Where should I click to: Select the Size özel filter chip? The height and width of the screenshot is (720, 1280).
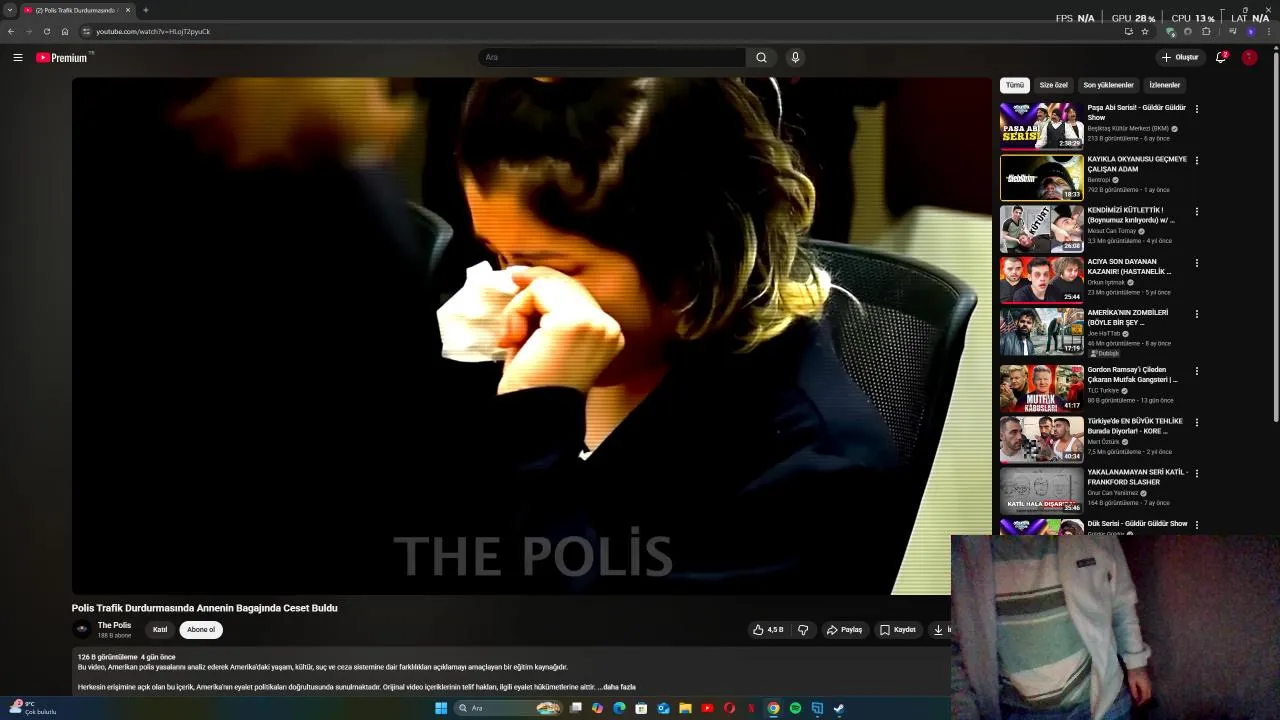pyautogui.click(x=1053, y=85)
